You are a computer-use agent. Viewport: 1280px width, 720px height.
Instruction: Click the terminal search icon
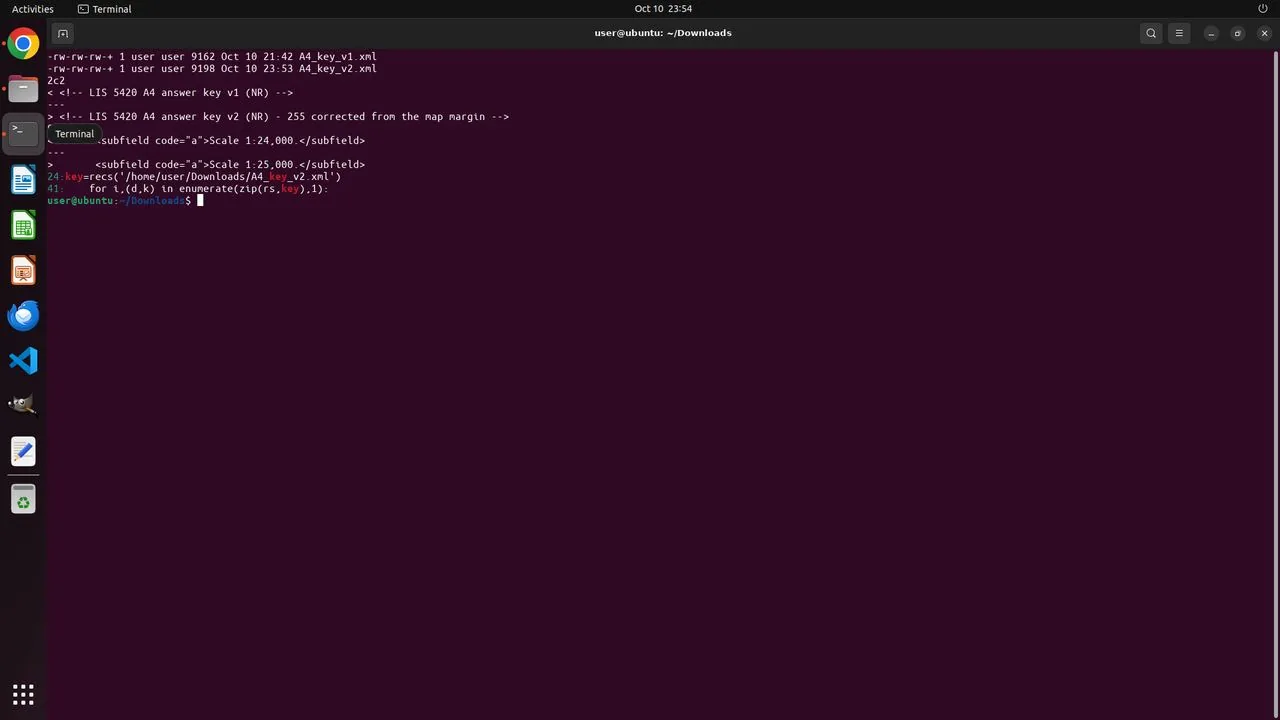1151,33
